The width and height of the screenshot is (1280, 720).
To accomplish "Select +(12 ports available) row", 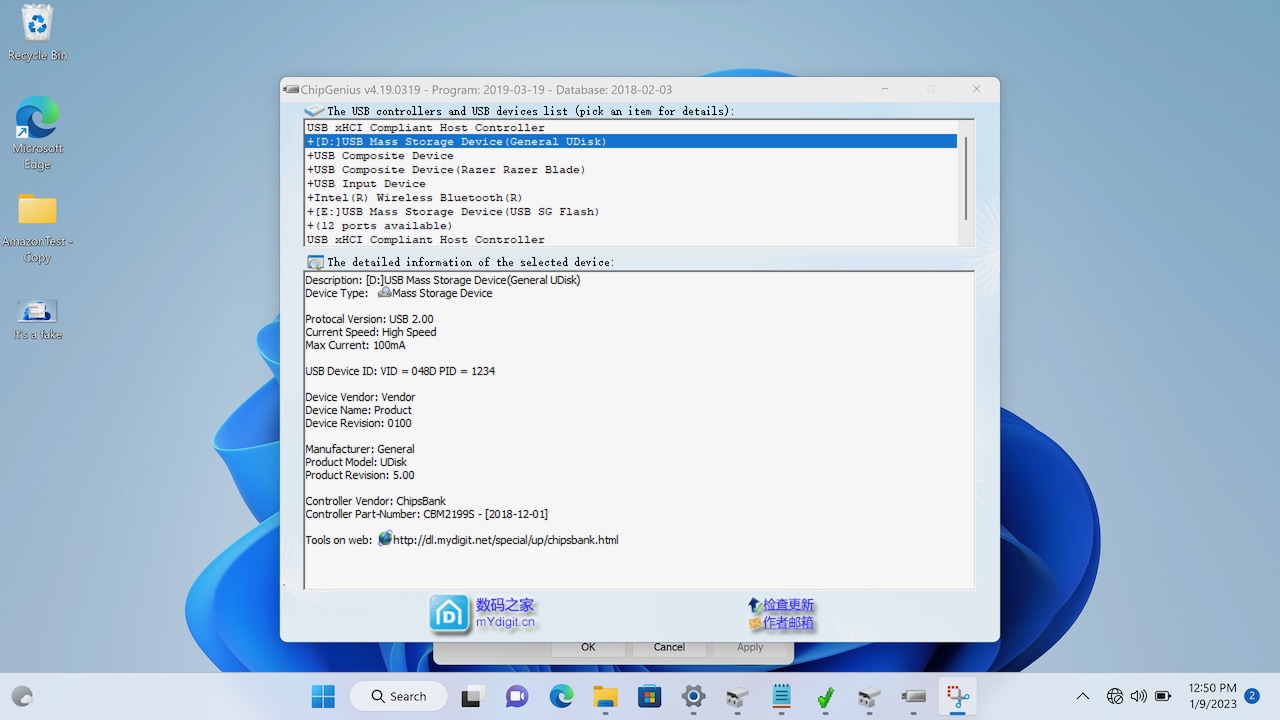I will 630,226.
